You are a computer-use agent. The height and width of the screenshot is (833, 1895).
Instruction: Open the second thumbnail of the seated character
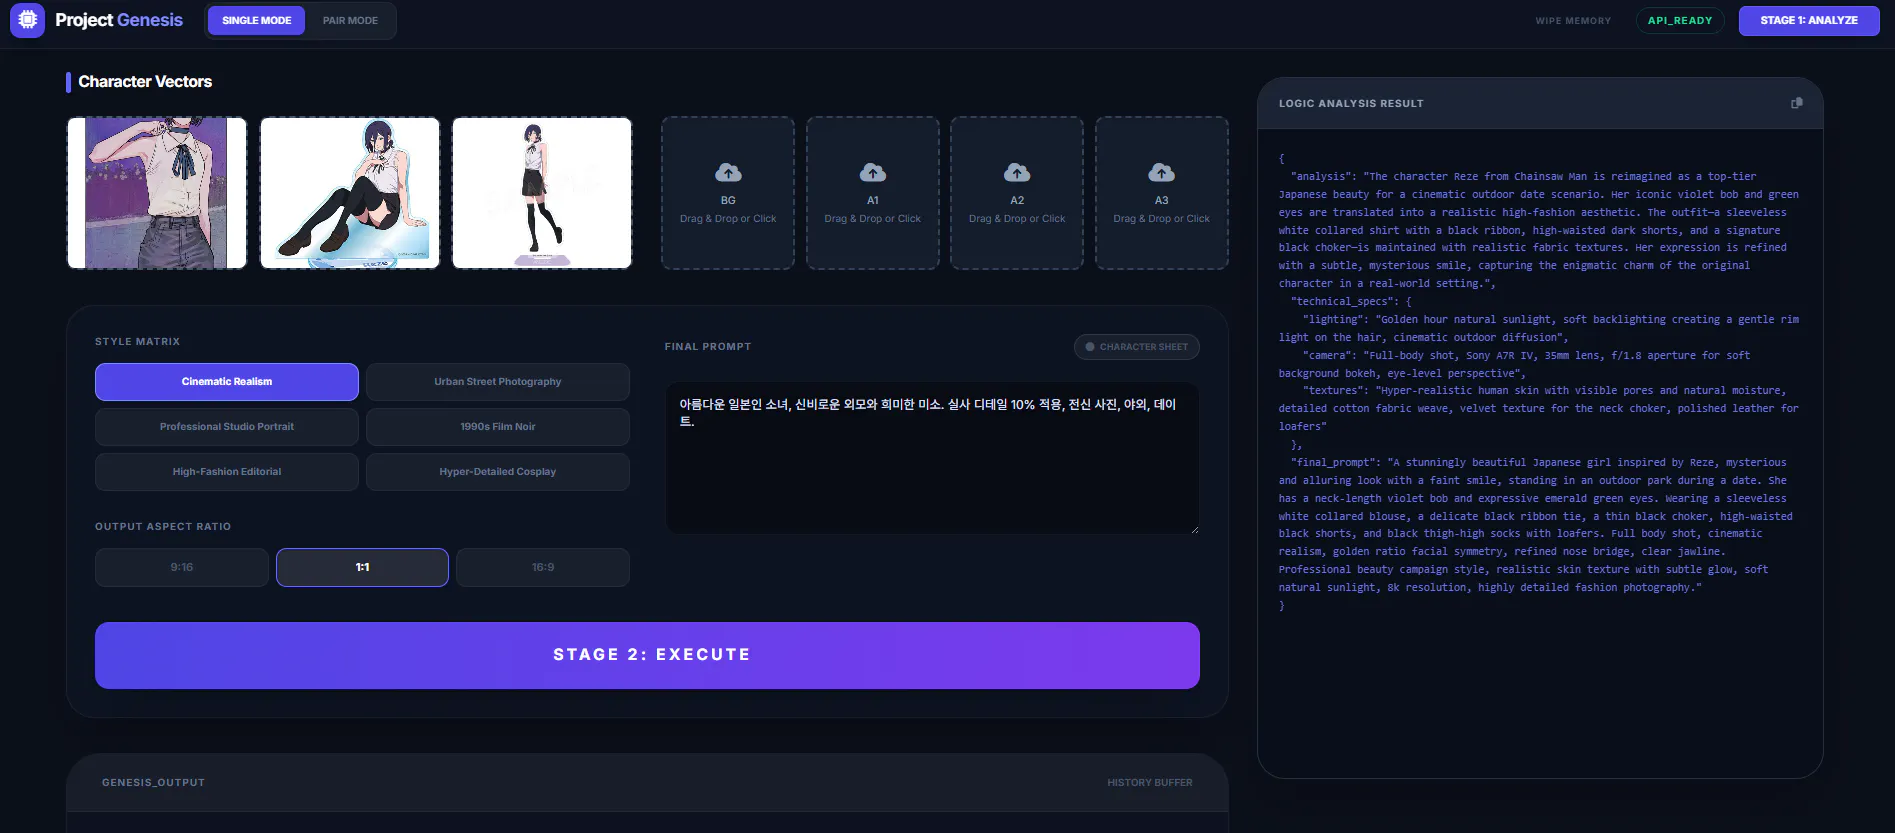coord(350,193)
